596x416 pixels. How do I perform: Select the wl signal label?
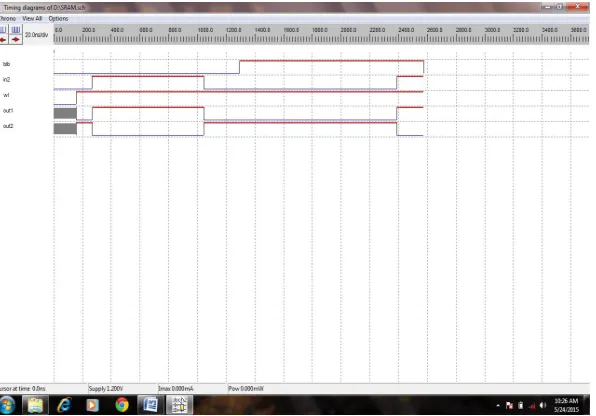(6, 95)
